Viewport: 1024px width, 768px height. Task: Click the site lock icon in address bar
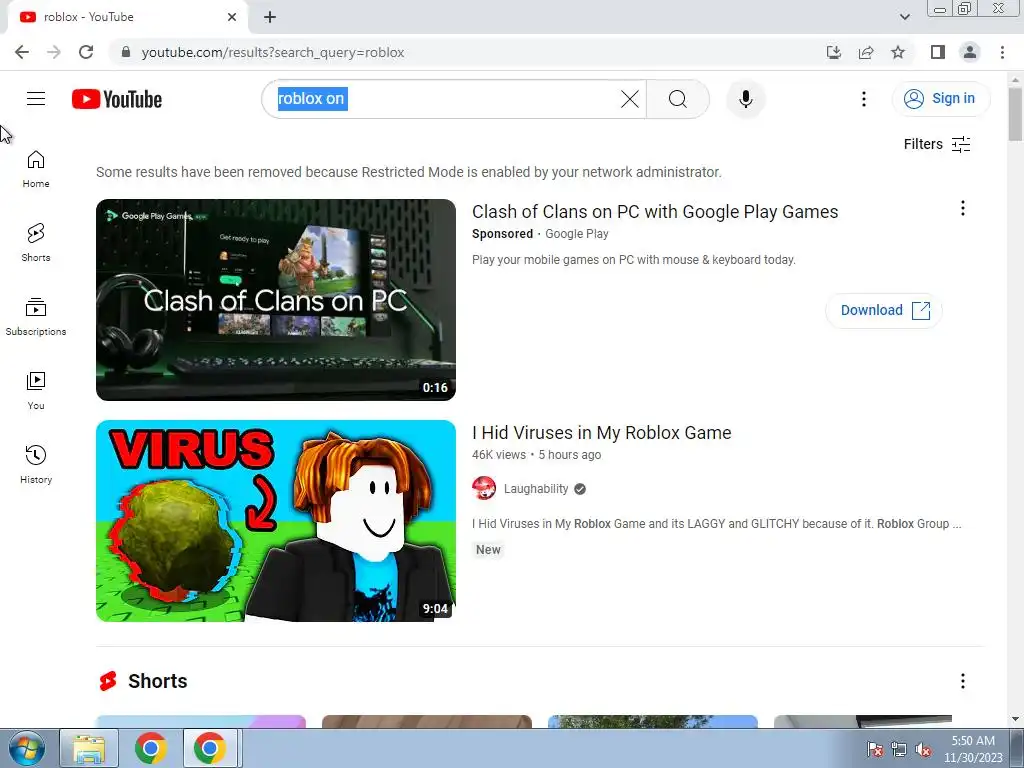[x=126, y=52]
